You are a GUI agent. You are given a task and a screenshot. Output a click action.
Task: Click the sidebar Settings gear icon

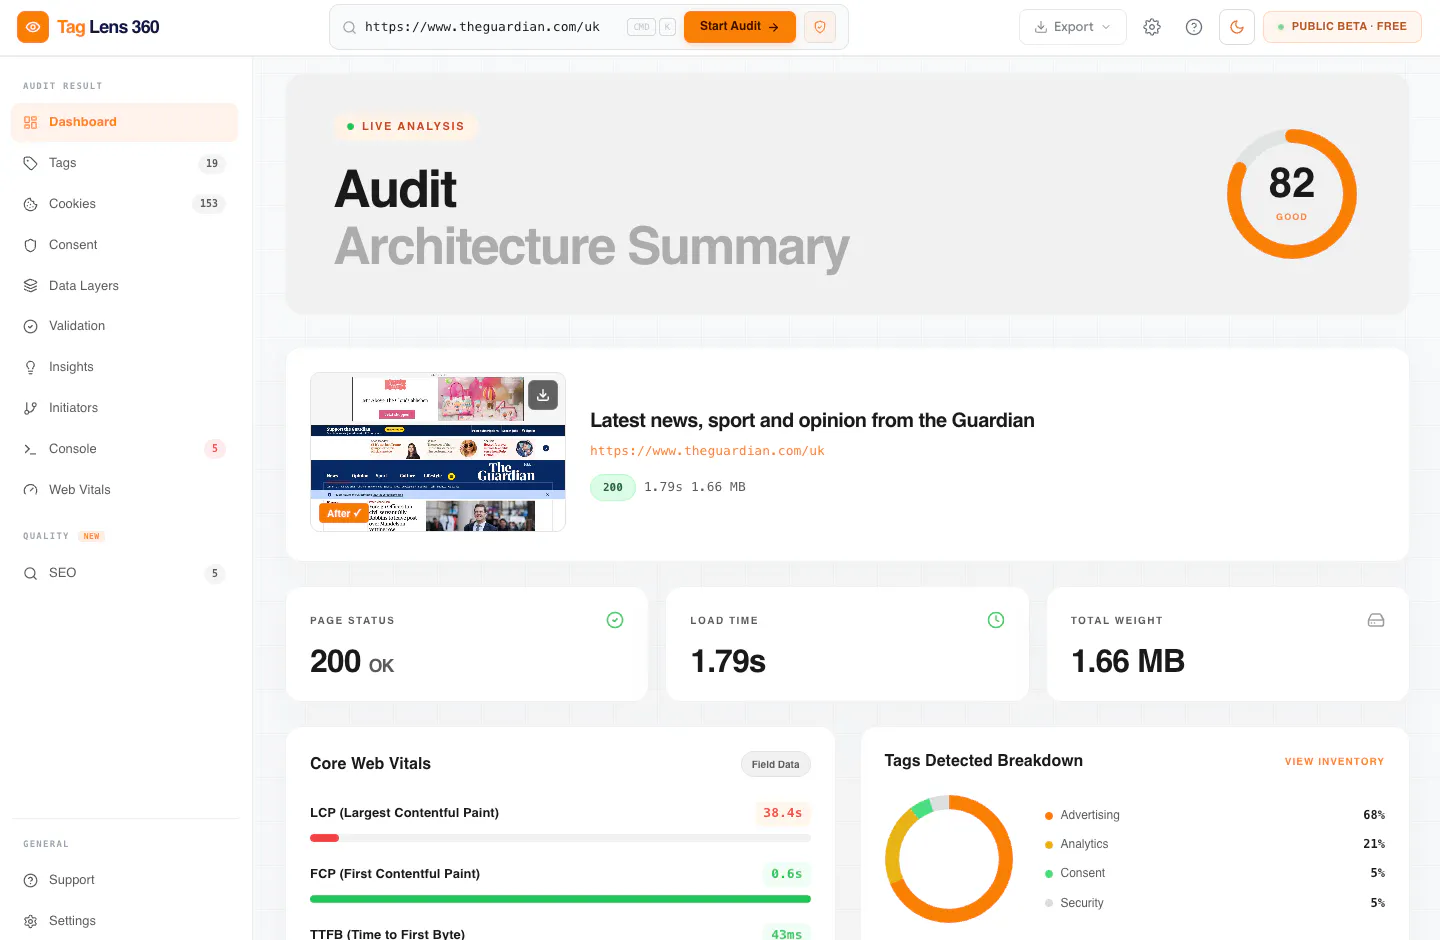(30, 921)
